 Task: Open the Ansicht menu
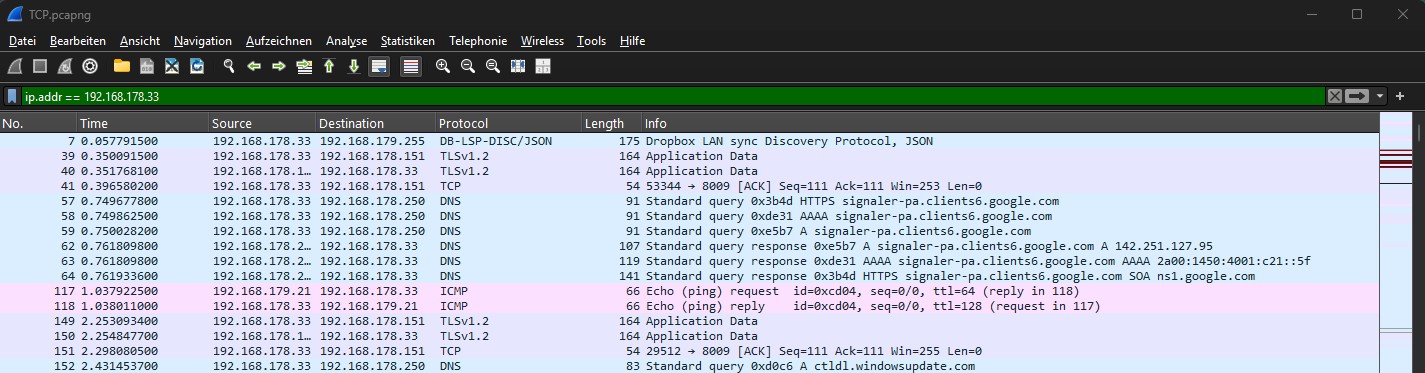140,41
